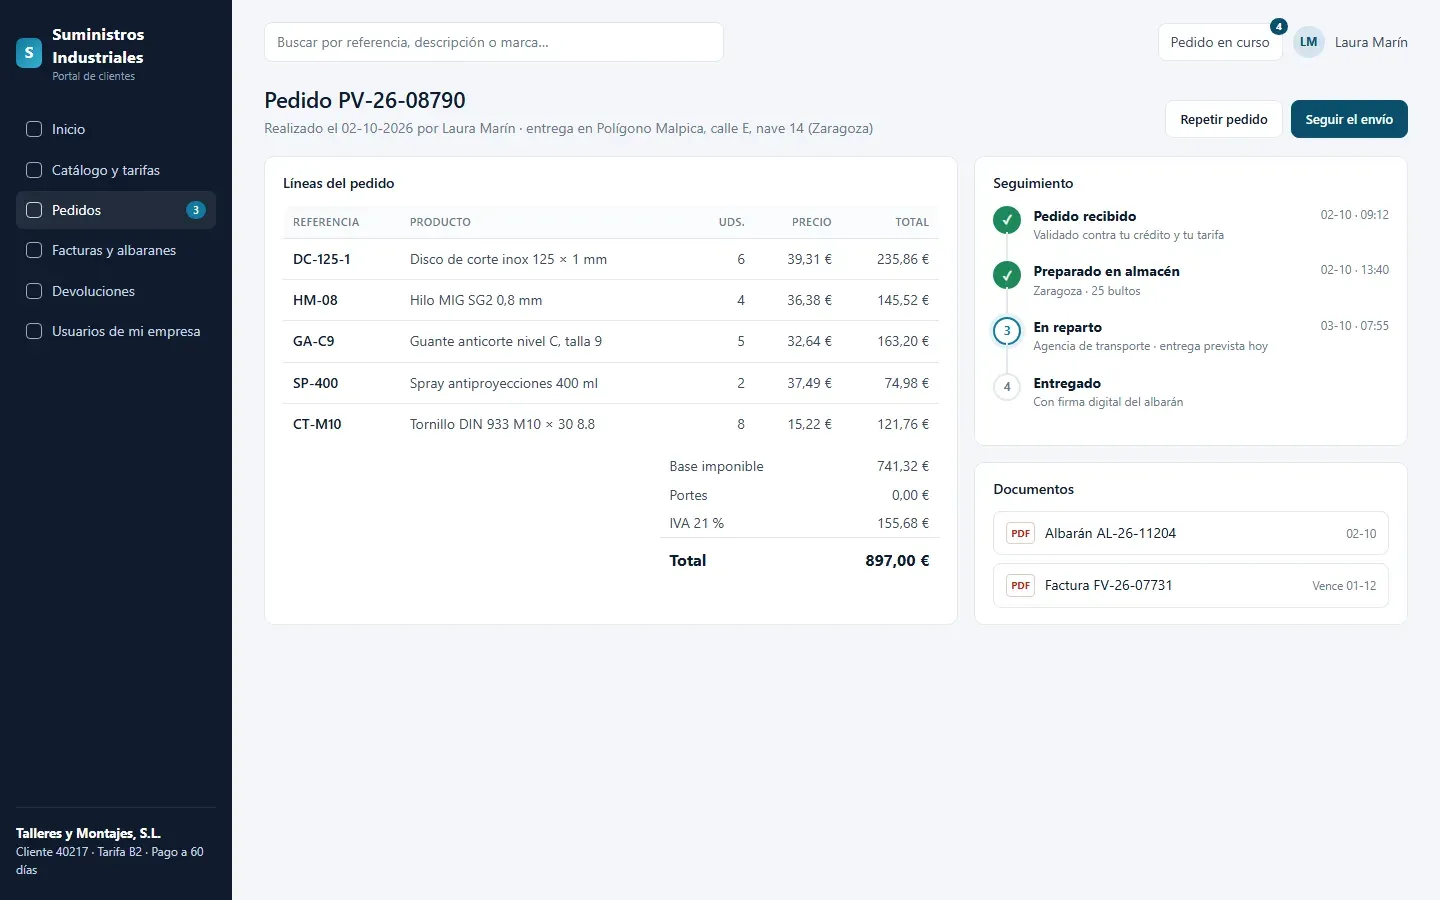This screenshot has width=1440, height=900.
Task: Click the PRECIO column header
Action: (x=812, y=222)
